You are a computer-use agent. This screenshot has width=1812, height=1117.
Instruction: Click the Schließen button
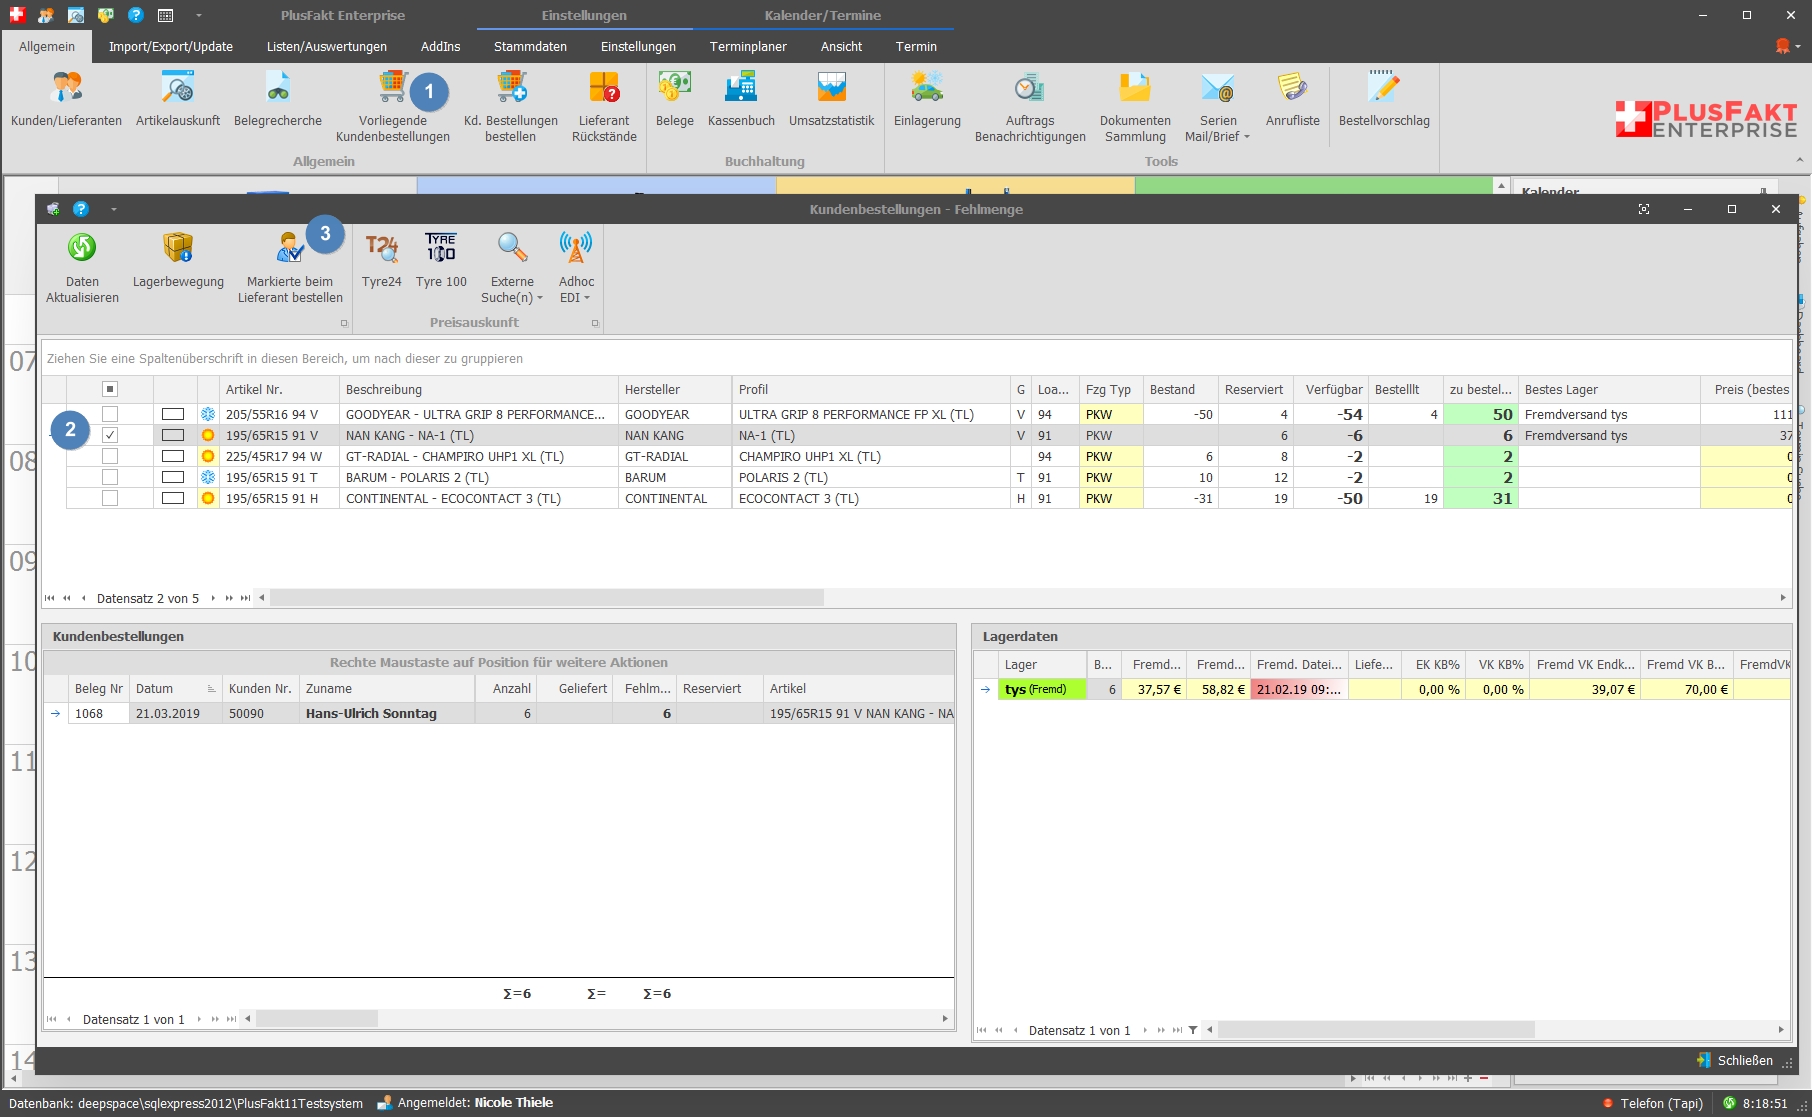click(x=1735, y=1060)
